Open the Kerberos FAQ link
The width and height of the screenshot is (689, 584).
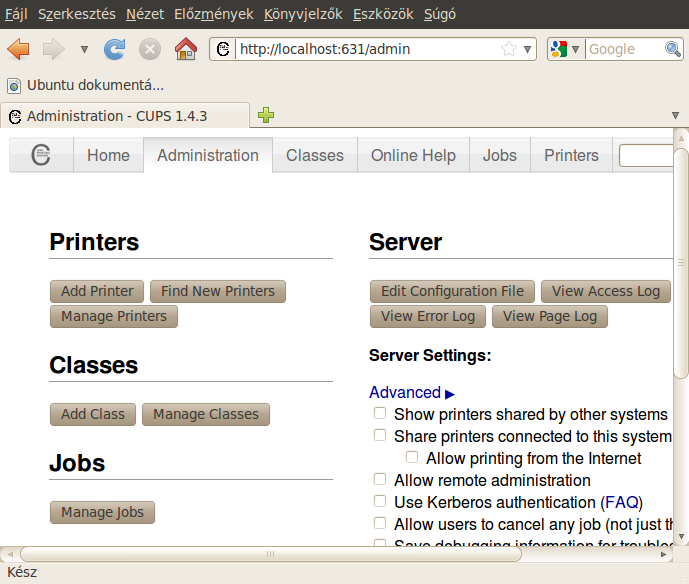[x=622, y=502]
